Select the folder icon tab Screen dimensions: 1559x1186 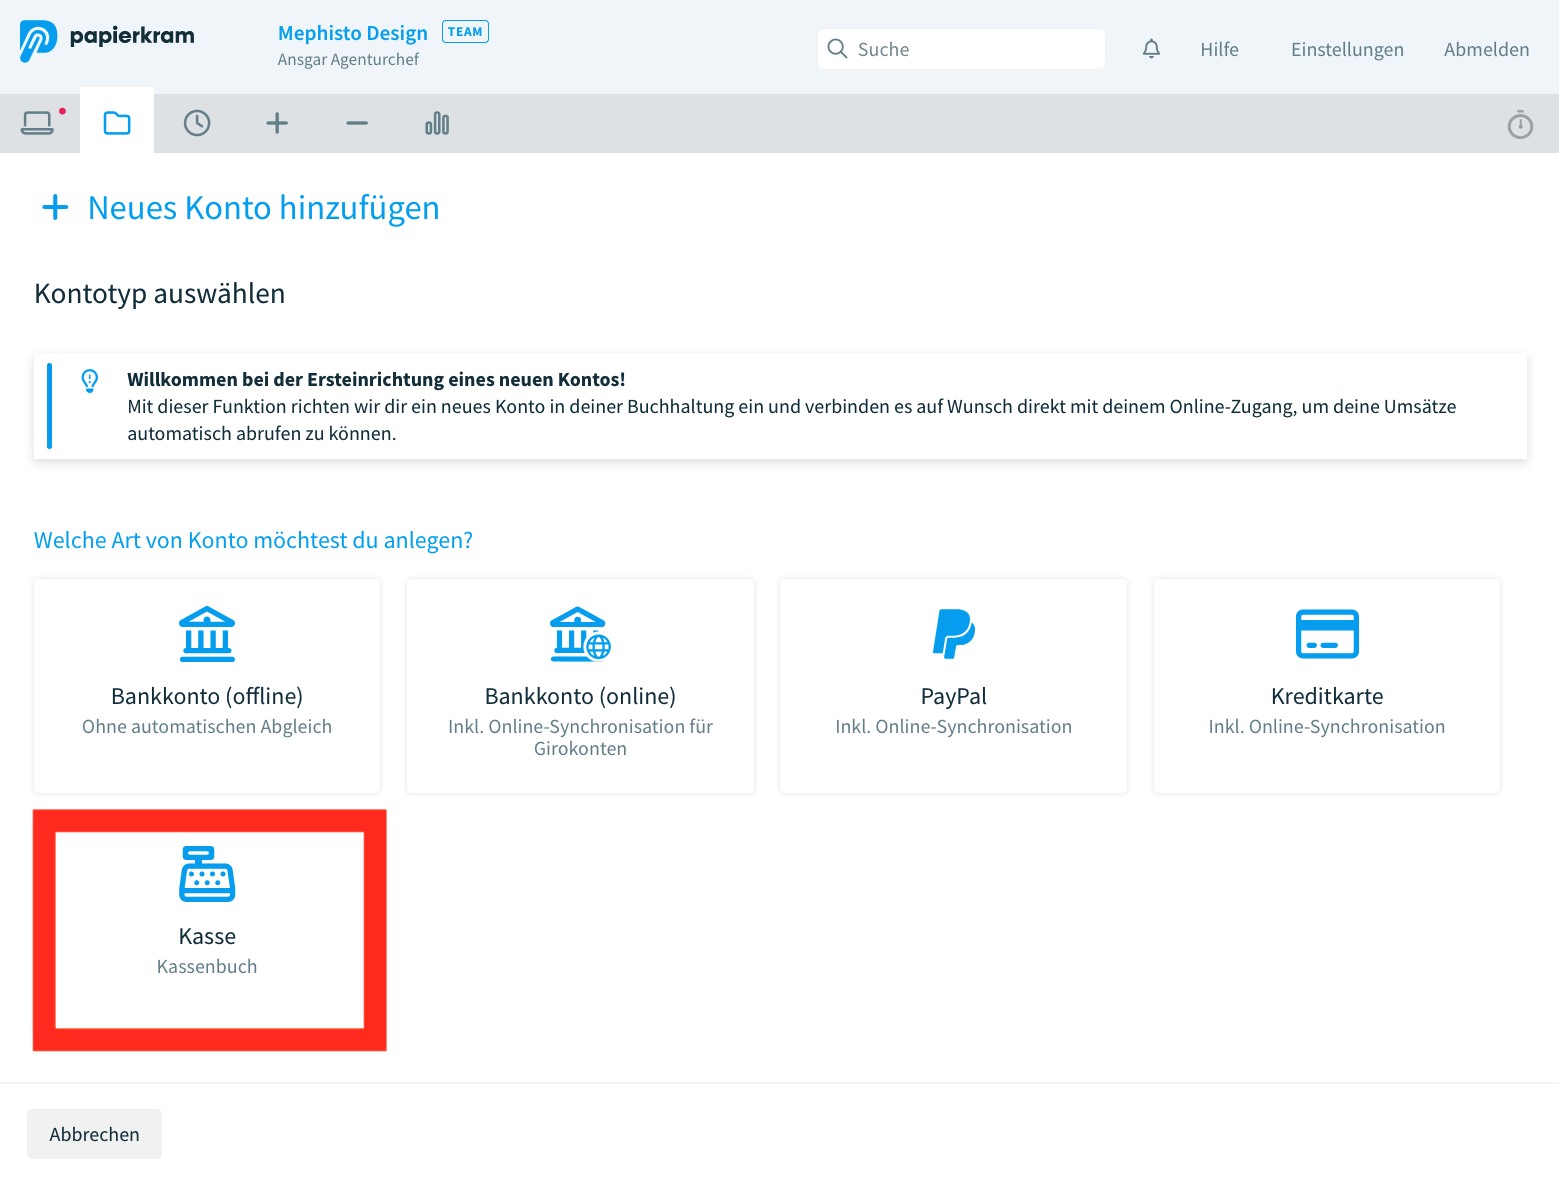coord(117,123)
